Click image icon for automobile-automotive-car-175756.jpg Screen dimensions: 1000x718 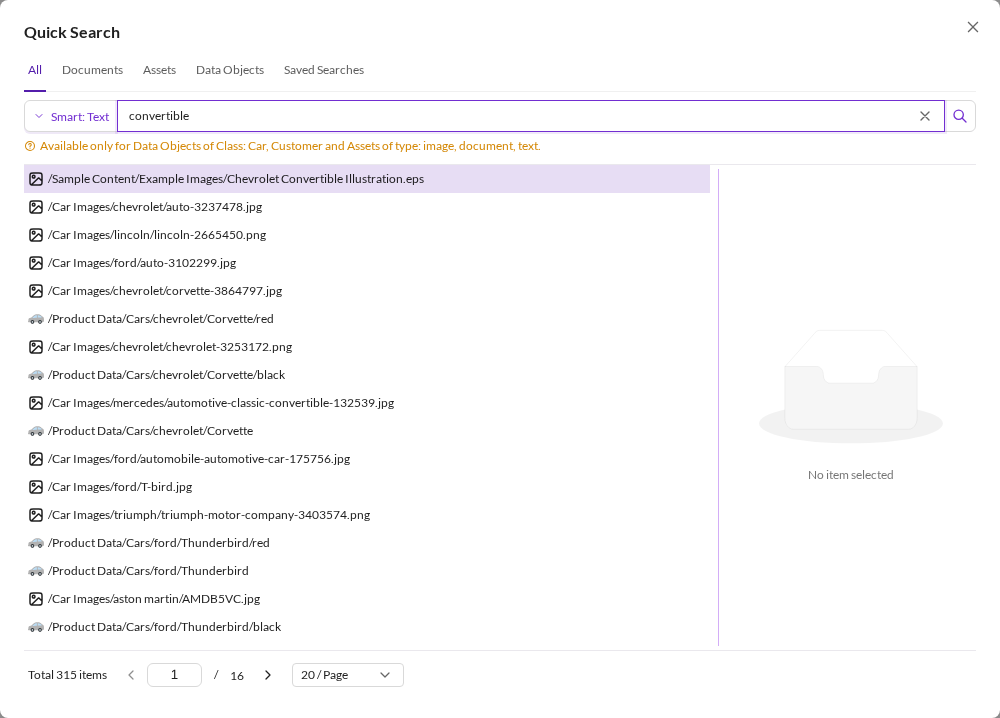(36, 459)
